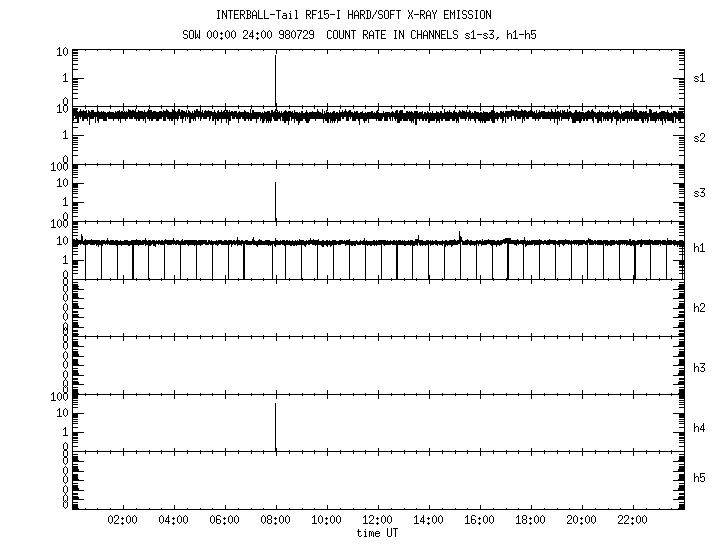Select the s3 channel label

[700, 194]
